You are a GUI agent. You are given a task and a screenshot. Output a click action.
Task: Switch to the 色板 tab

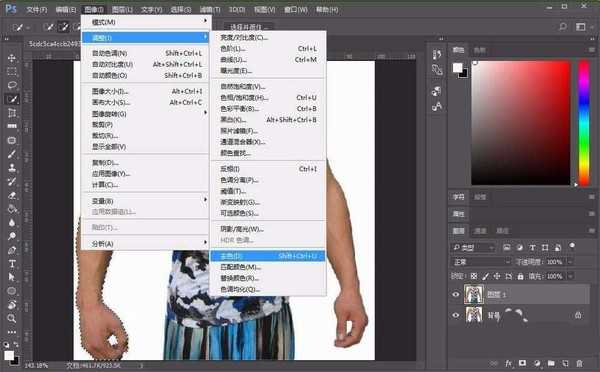pos(479,50)
